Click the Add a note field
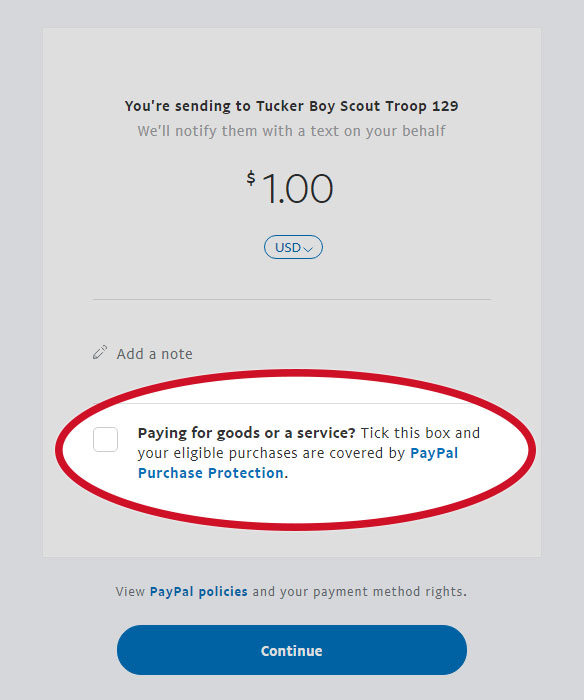Screen dimensions: 584x700 154,354
